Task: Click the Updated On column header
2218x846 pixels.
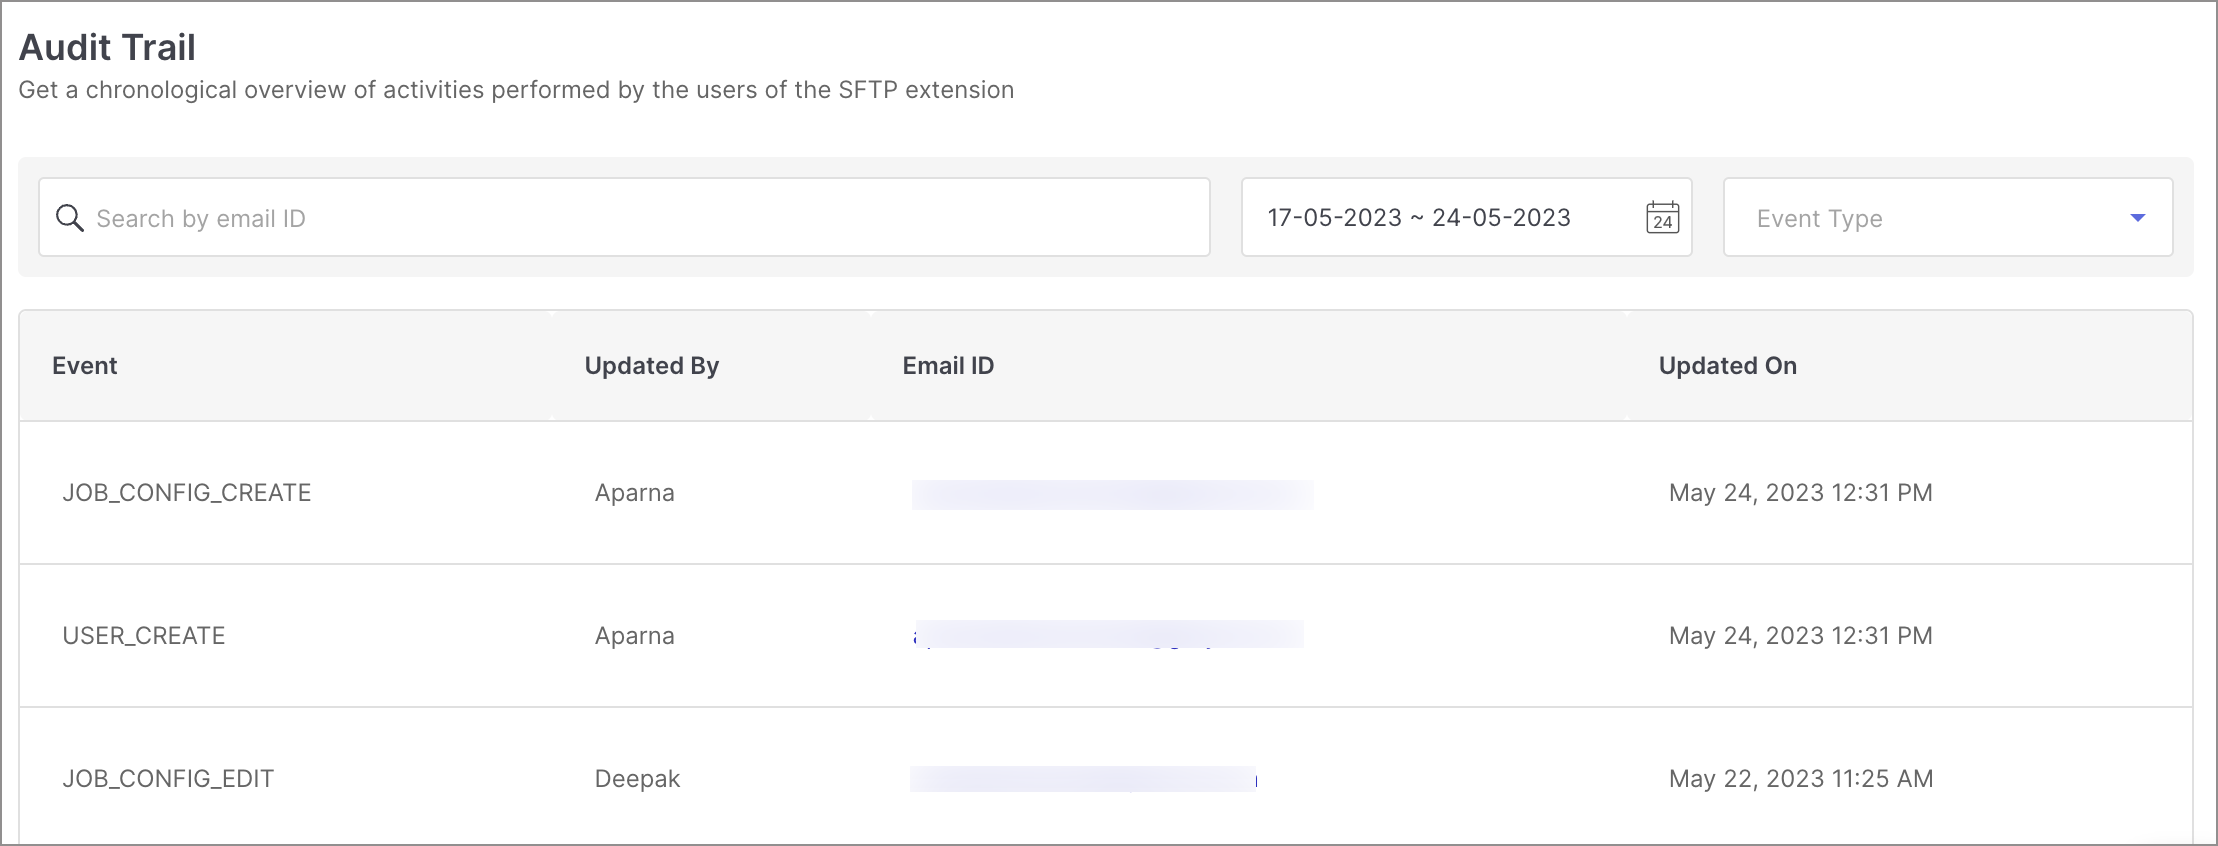Action: (x=1728, y=366)
